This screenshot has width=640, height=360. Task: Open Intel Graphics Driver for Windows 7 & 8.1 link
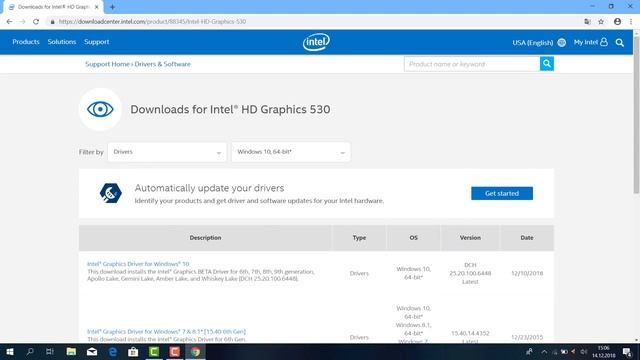167,331
